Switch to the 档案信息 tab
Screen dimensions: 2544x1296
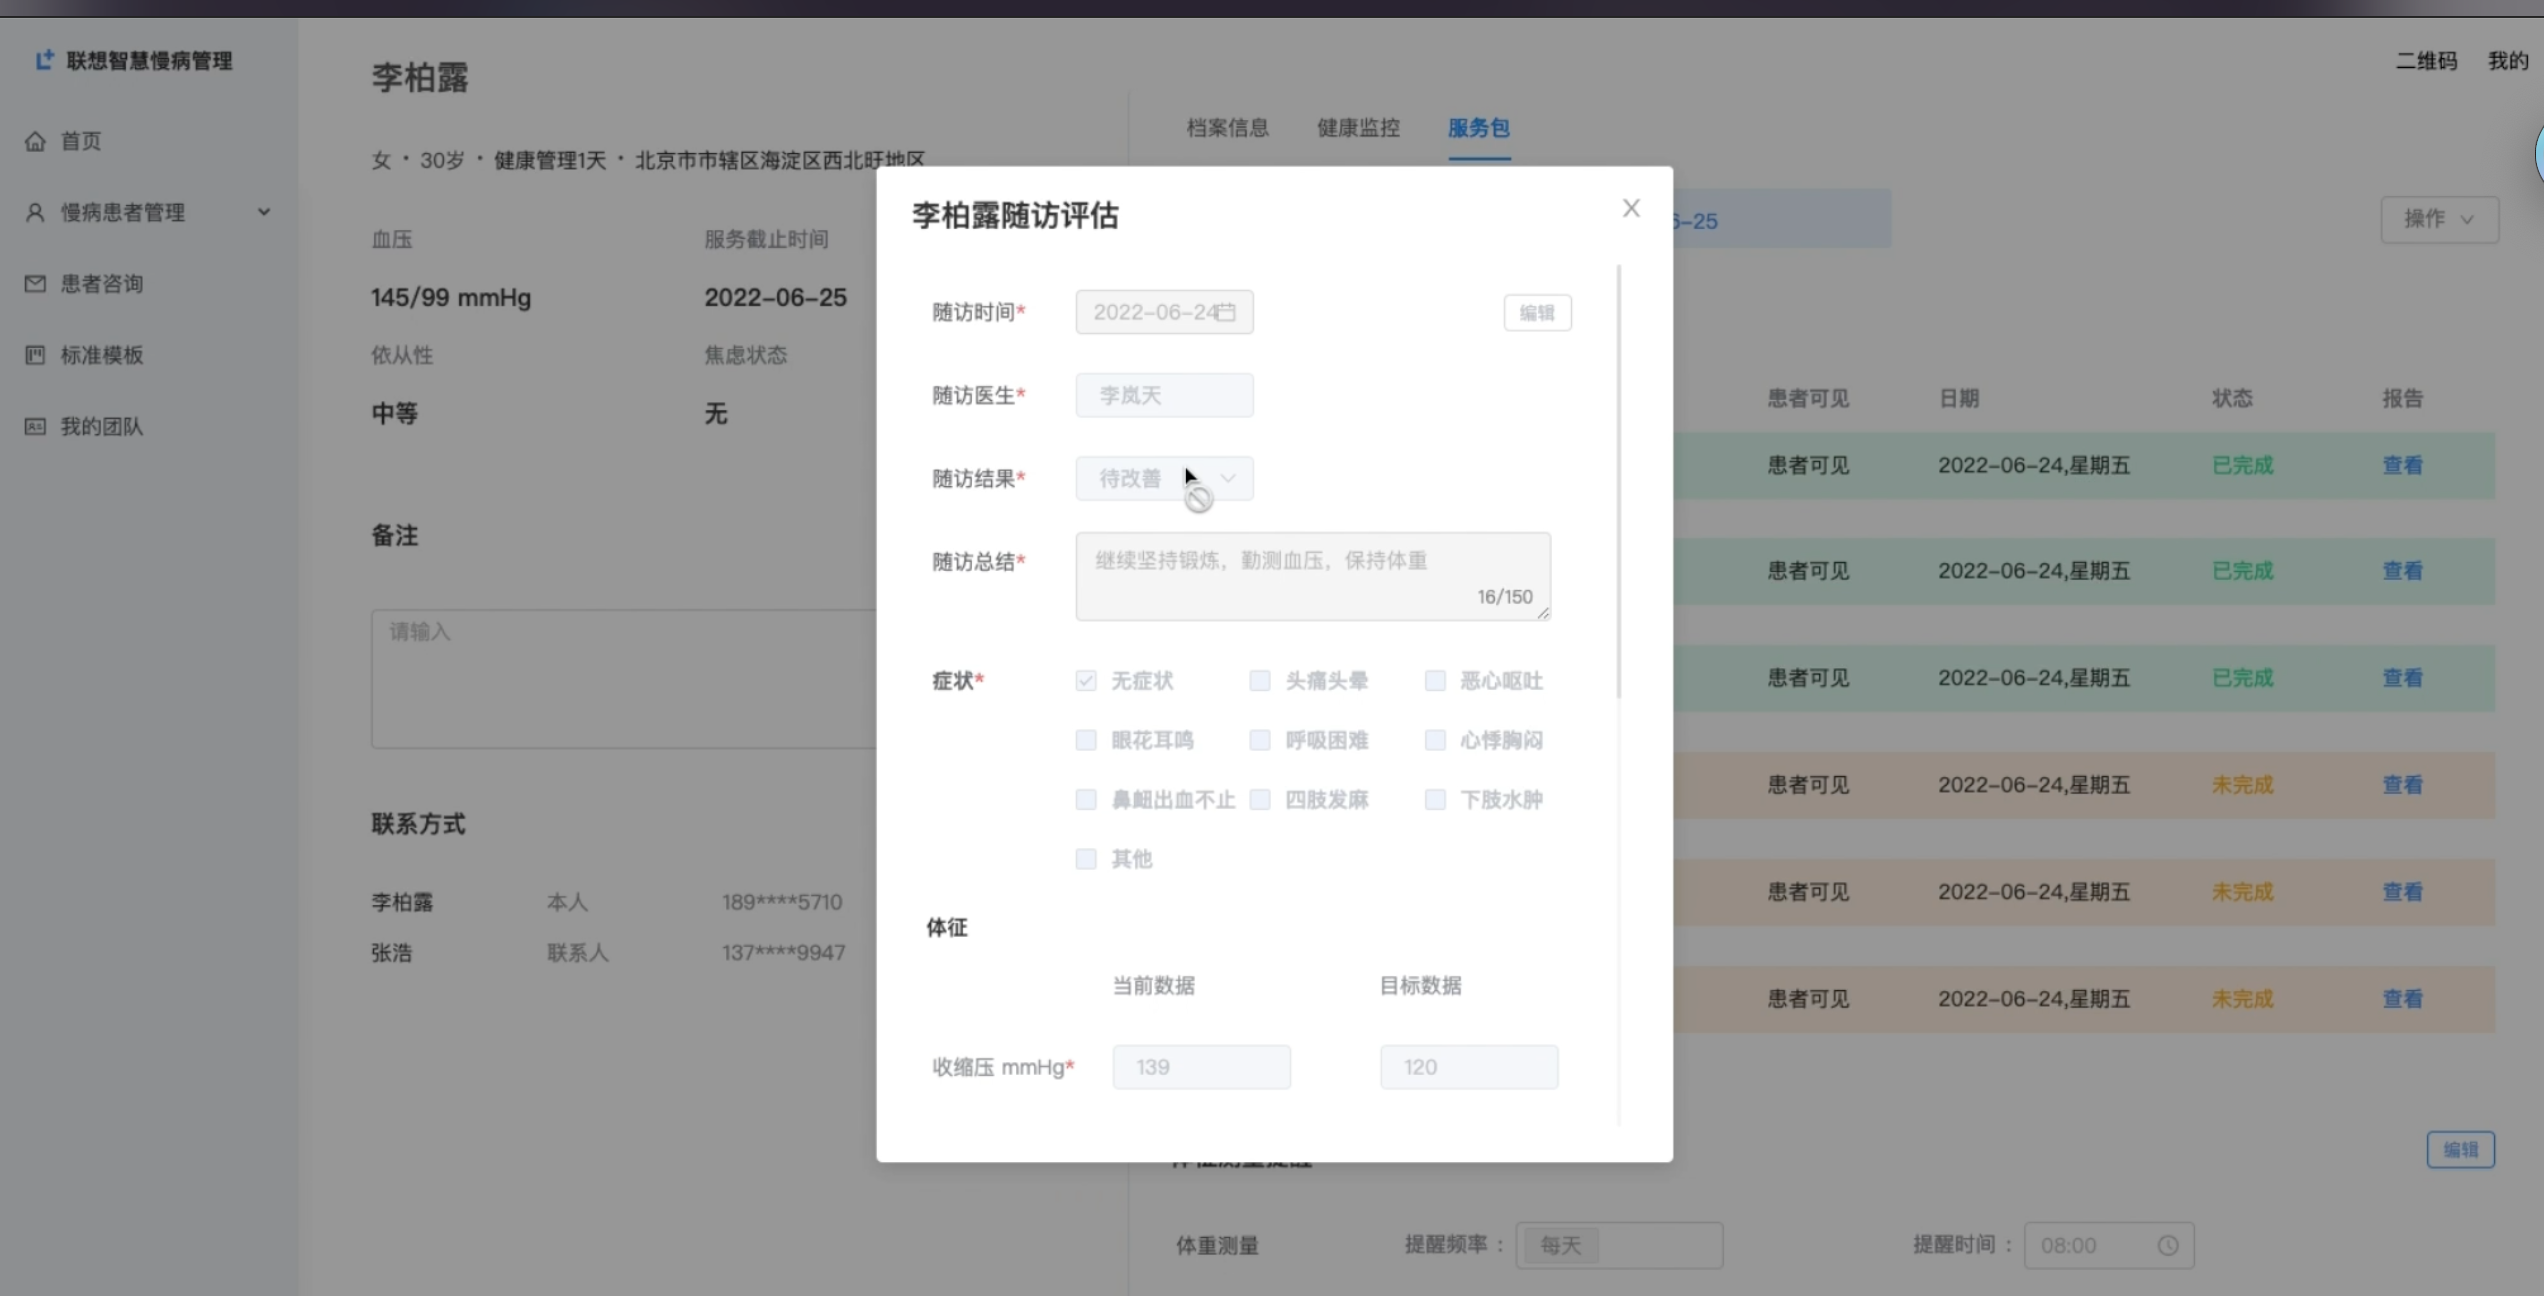1227,128
